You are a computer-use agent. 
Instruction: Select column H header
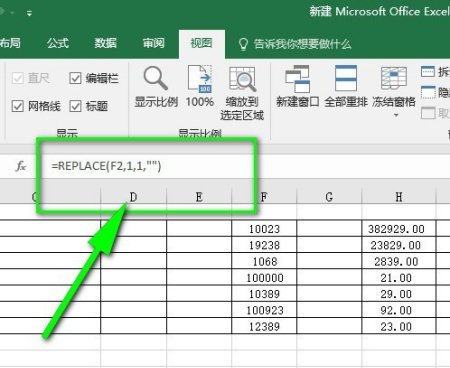pos(399,197)
